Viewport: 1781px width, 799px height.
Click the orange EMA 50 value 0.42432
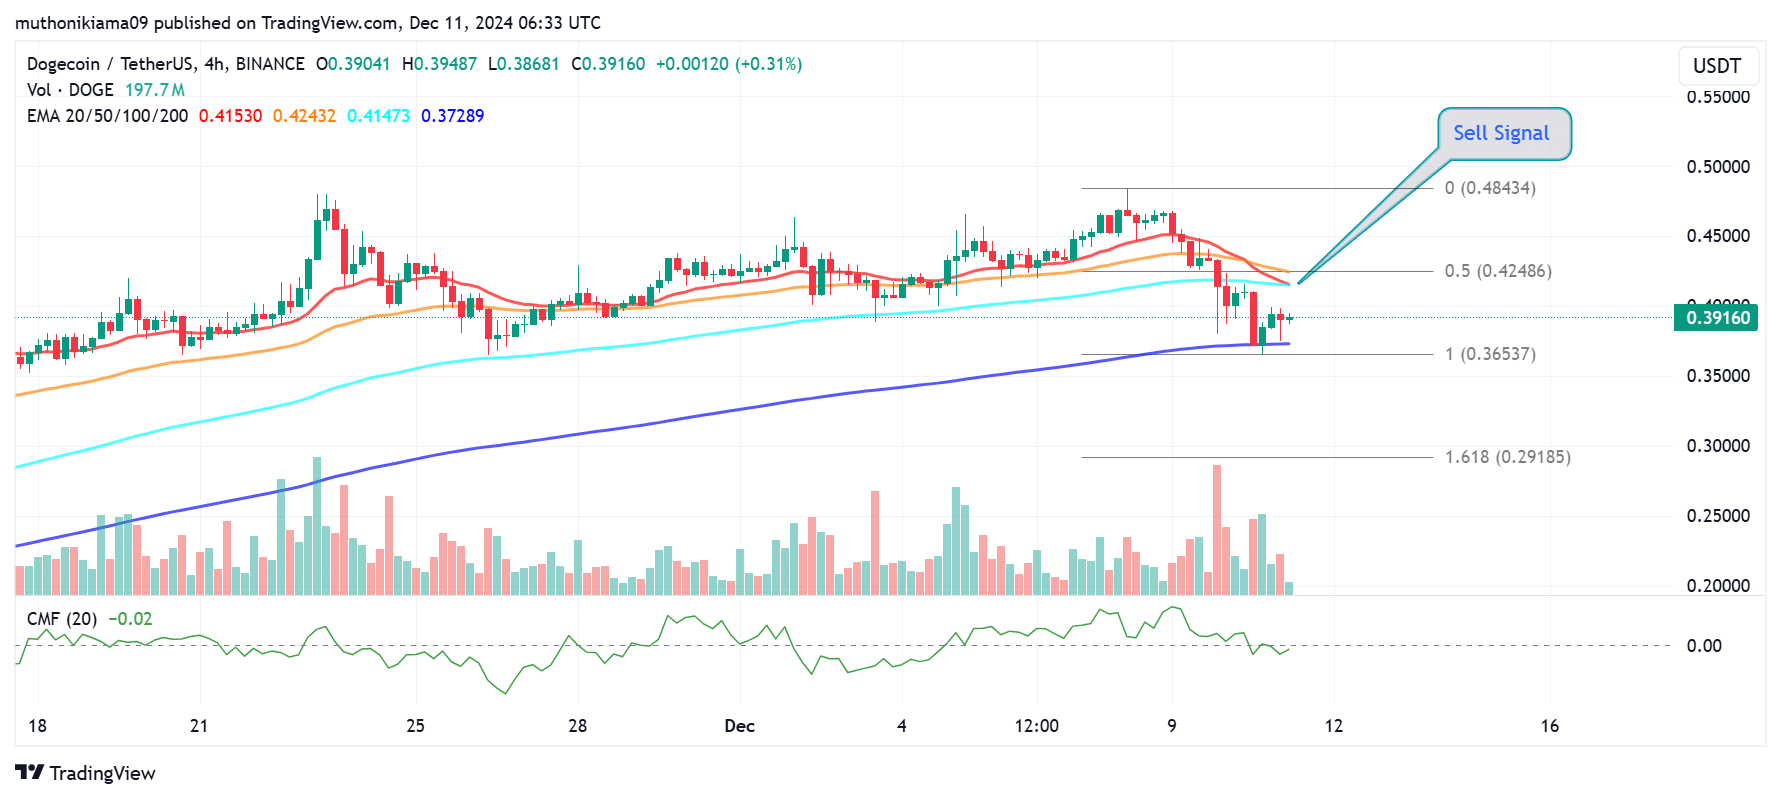pyautogui.click(x=304, y=116)
